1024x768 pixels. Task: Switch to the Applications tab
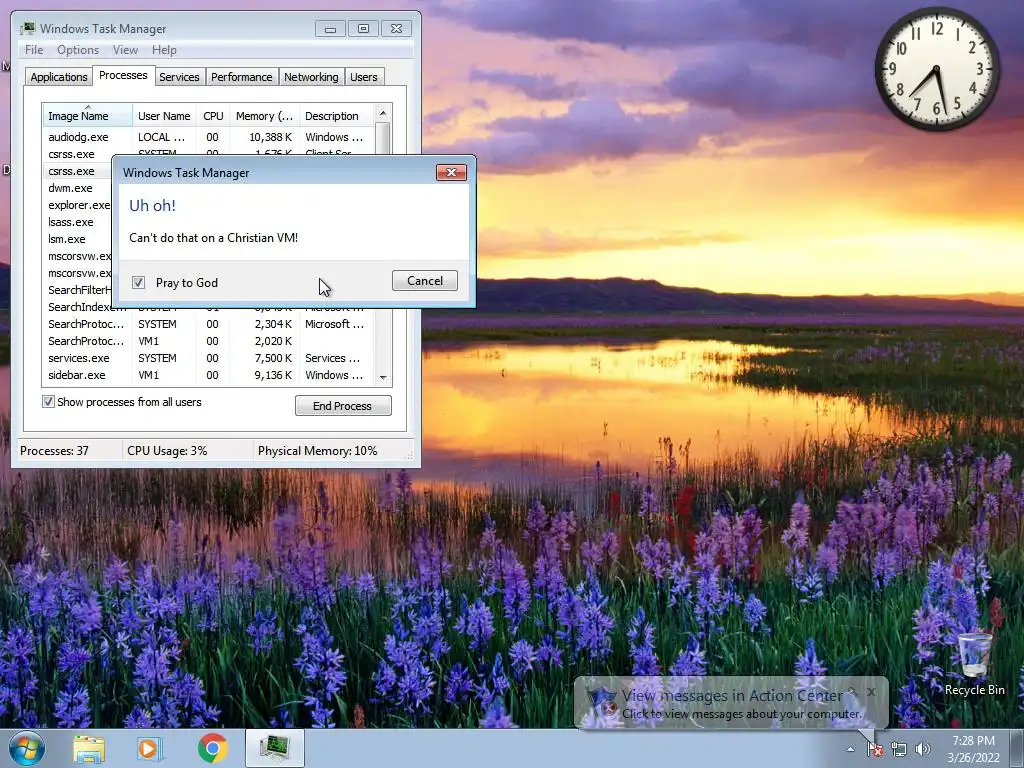[x=59, y=77]
